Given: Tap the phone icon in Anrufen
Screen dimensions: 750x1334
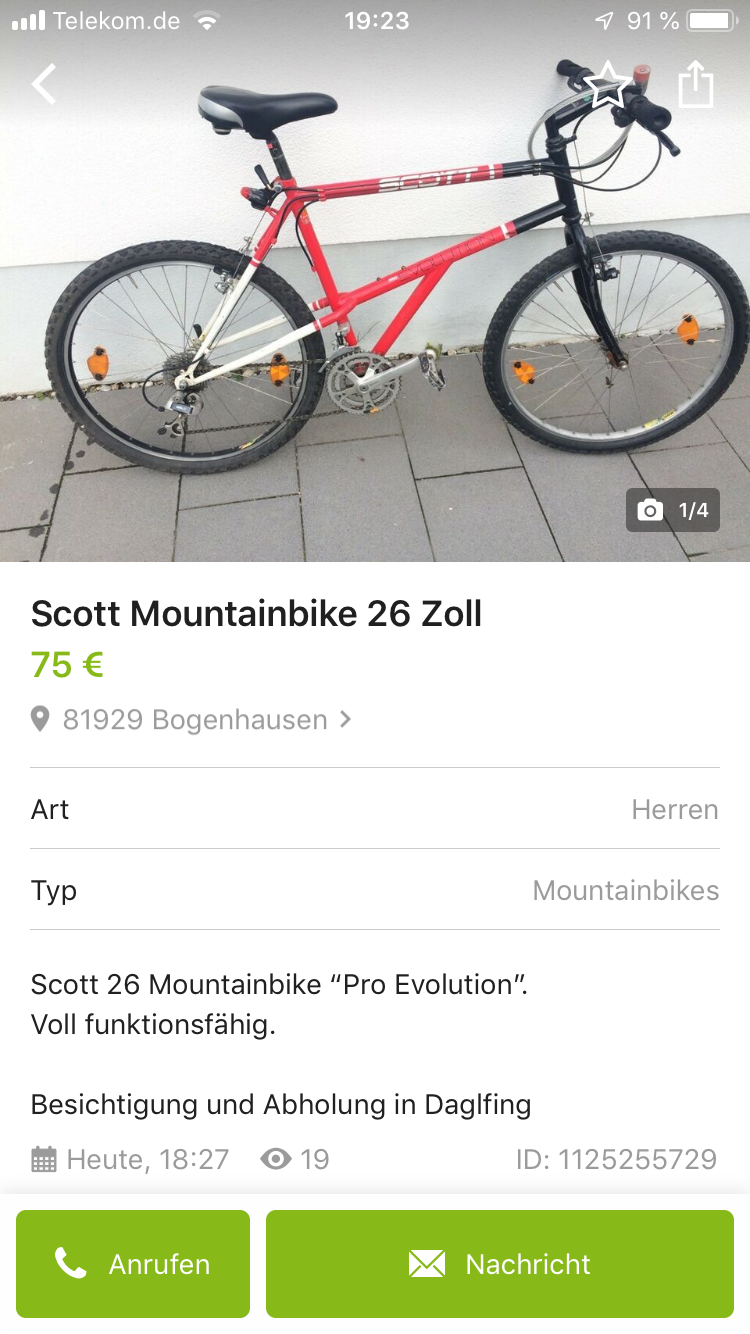Looking at the screenshot, I should (x=70, y=1264).
